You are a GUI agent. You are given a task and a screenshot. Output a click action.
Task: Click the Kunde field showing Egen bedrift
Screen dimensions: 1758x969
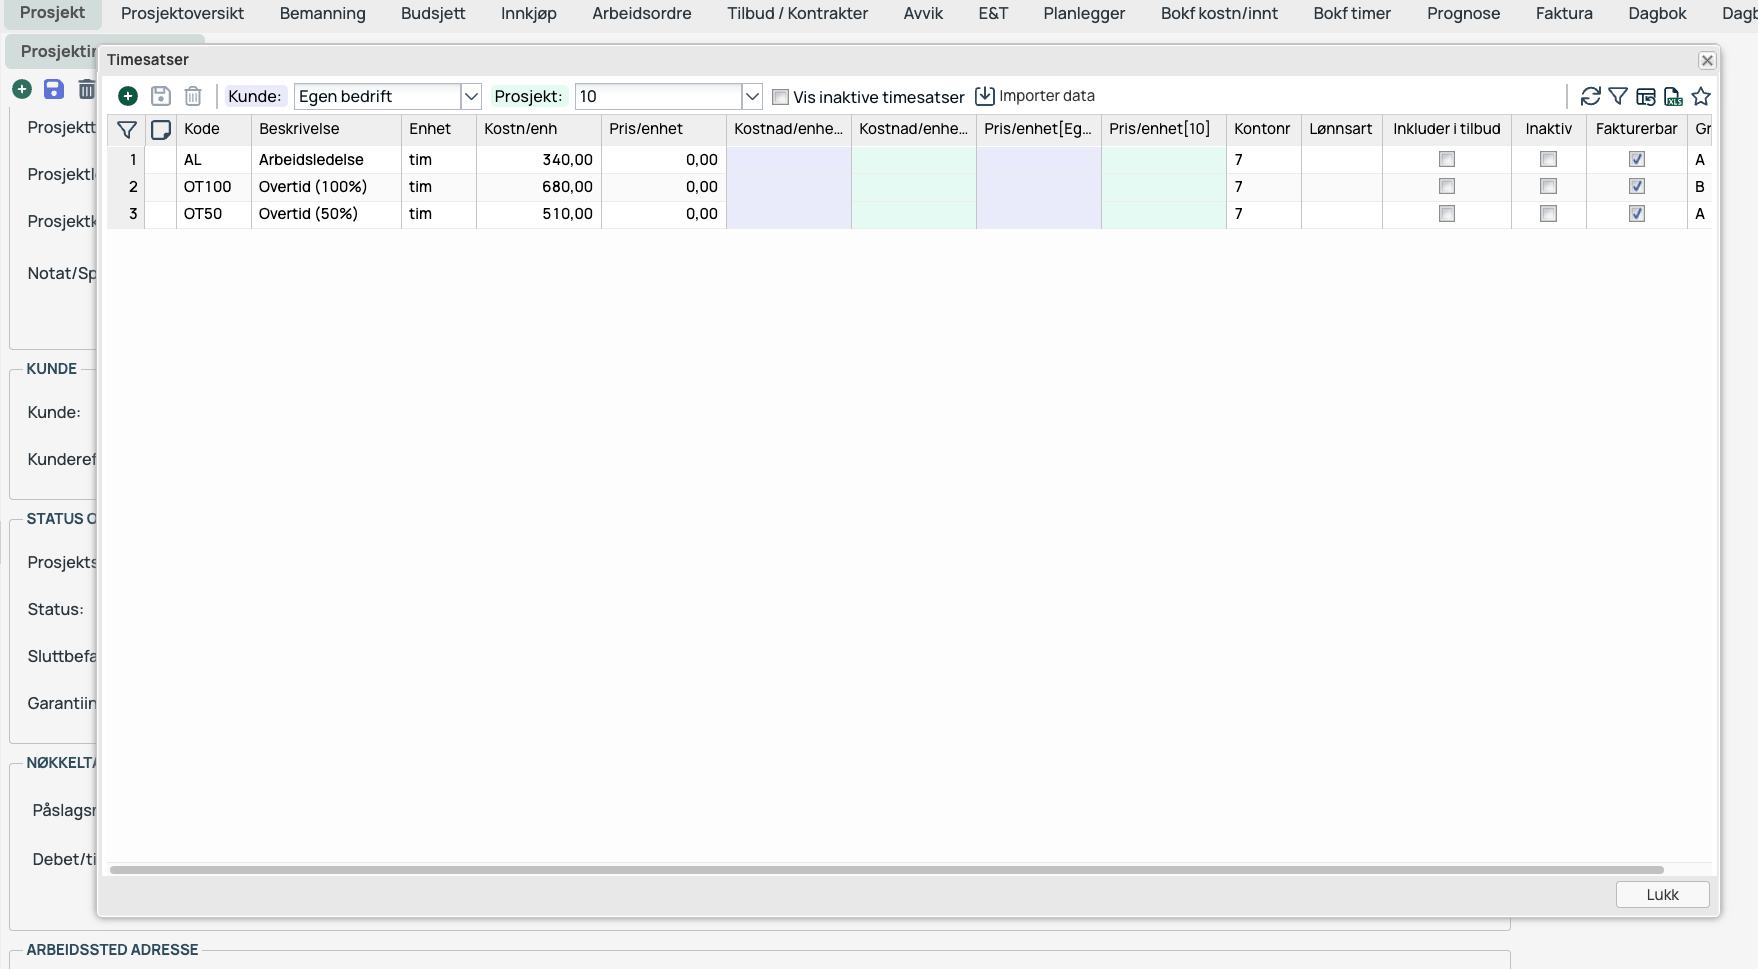(x=377, y=96)
